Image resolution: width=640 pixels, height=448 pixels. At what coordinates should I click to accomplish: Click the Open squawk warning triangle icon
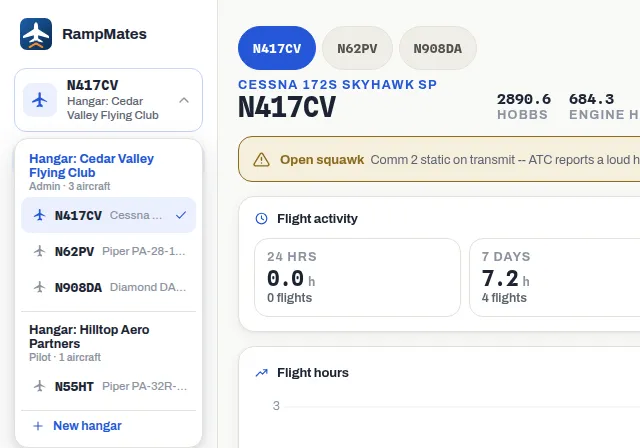(261, 160)
